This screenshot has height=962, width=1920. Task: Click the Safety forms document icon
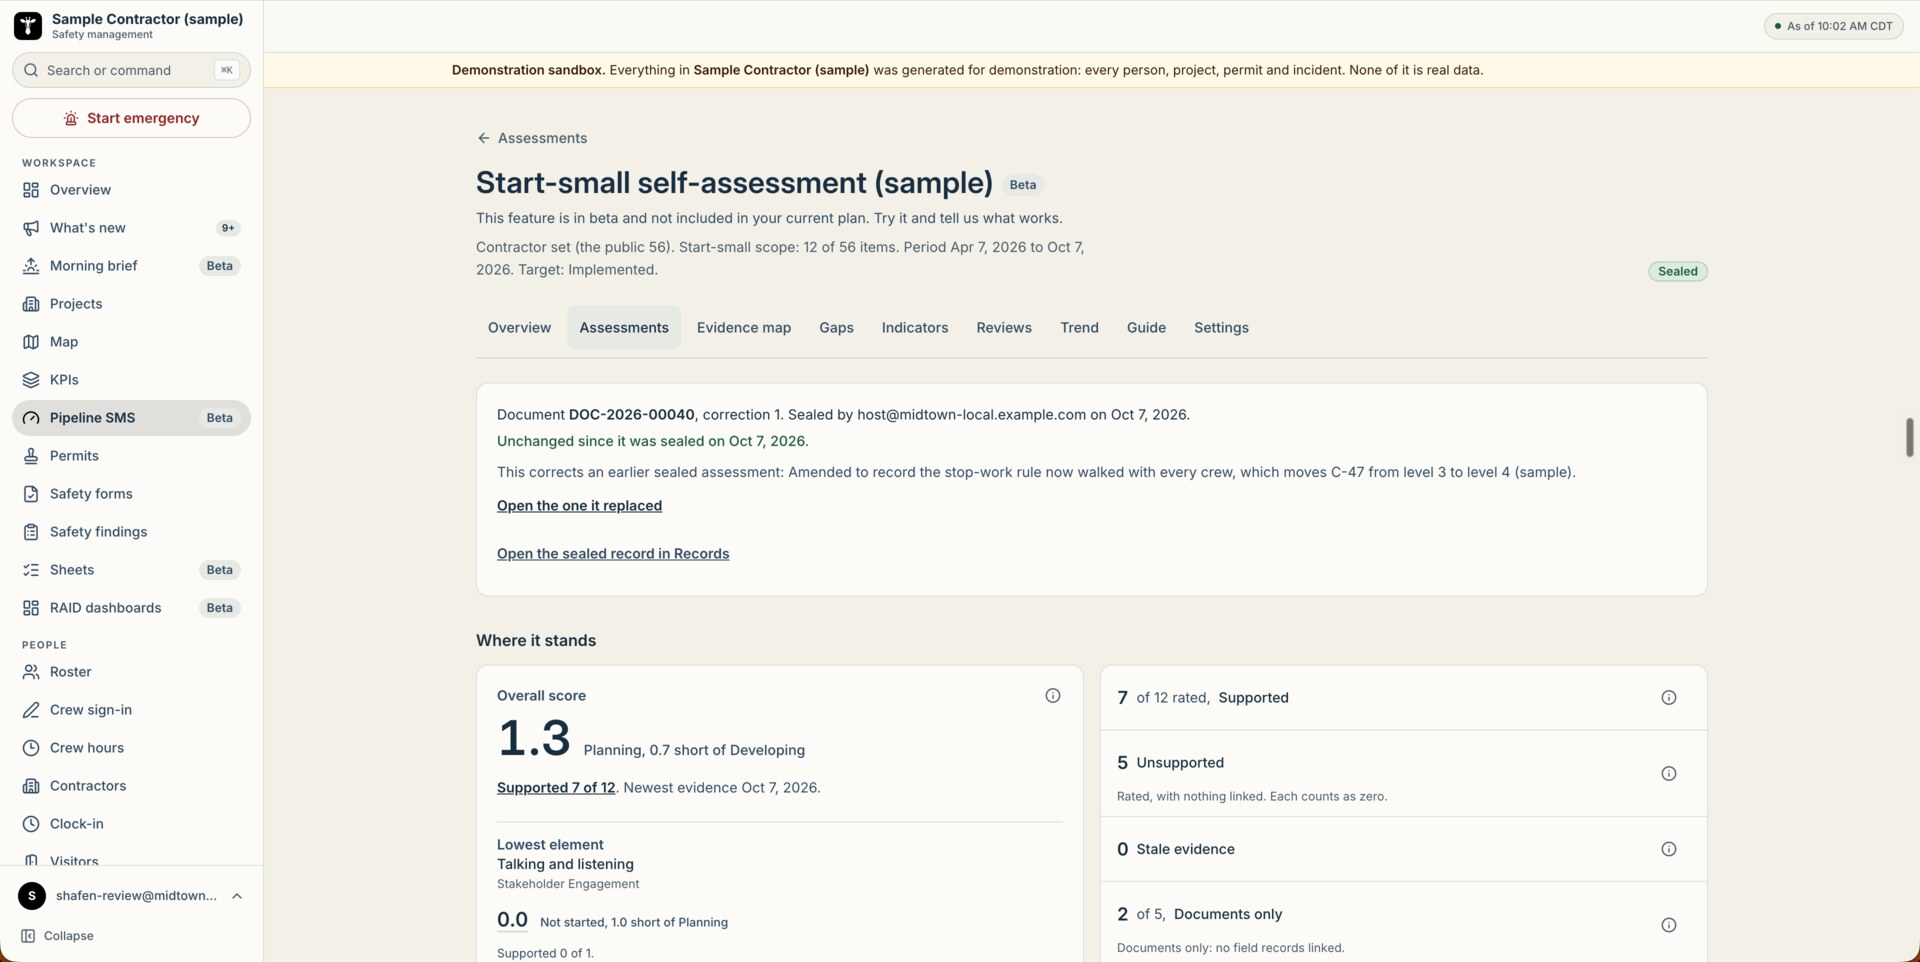pyautogui.click(x=31, y=494)
